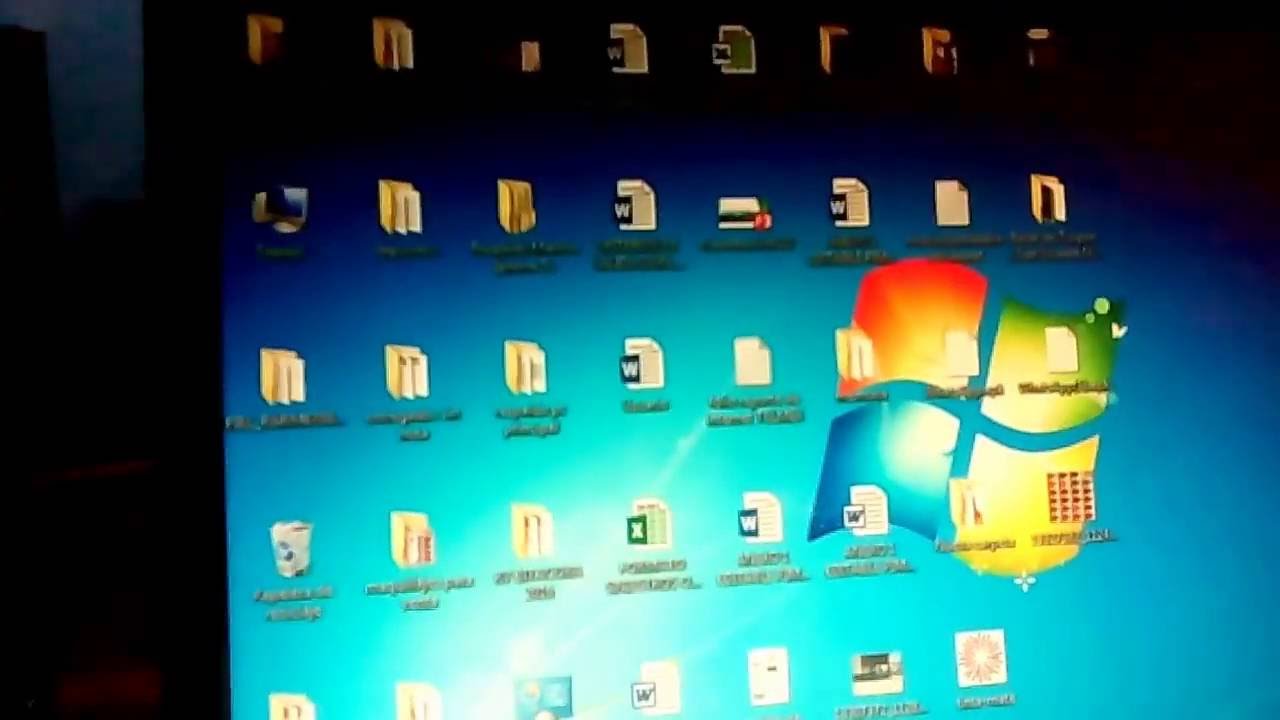
Task: Open the sunburst image desktop icon
Action: click(980, 658)
